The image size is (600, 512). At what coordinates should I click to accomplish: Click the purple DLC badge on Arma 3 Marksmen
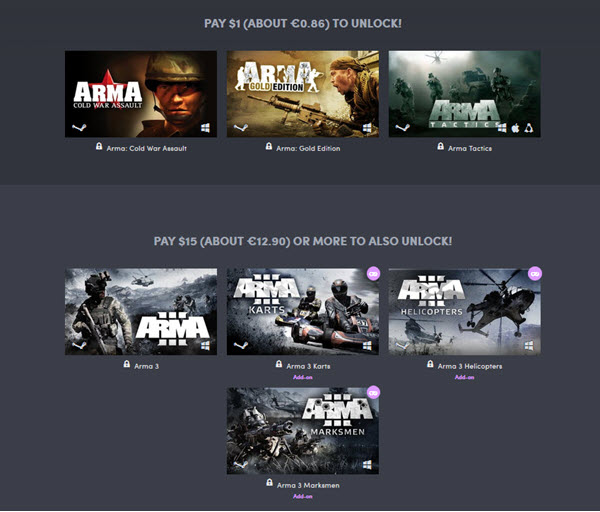(373, 393)
